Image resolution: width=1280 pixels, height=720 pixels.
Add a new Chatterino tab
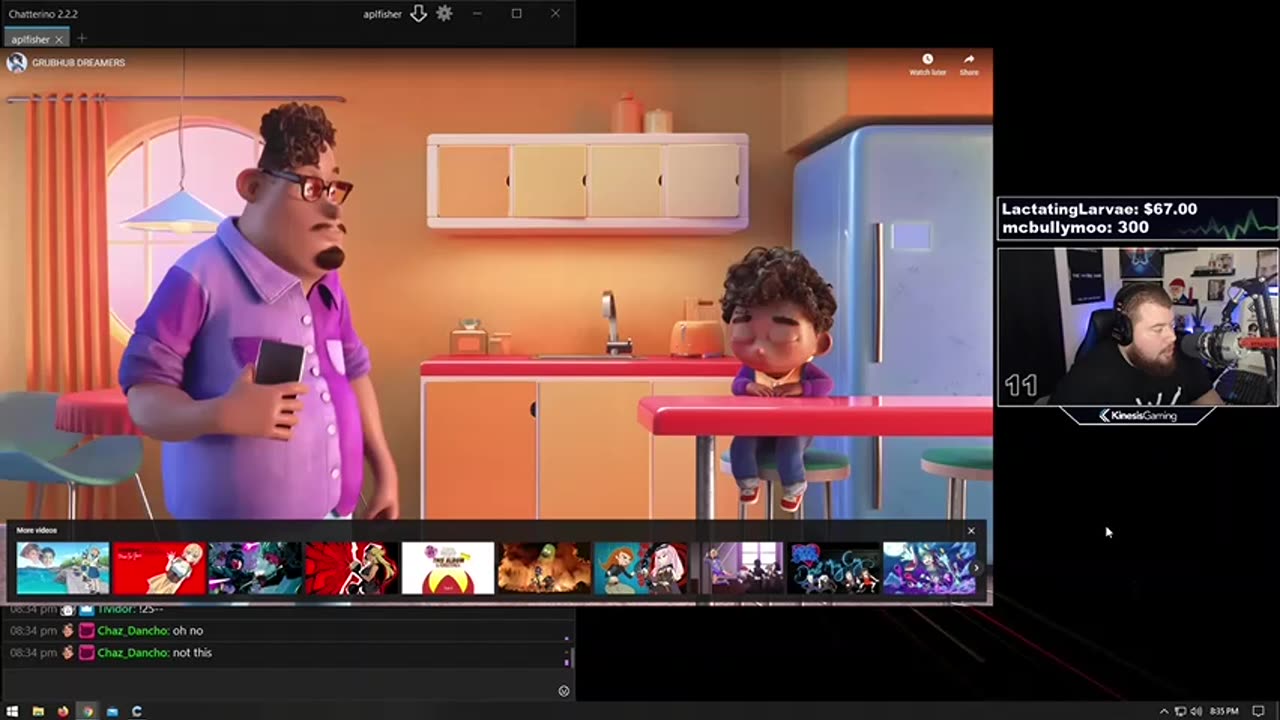tap(82, 39)
